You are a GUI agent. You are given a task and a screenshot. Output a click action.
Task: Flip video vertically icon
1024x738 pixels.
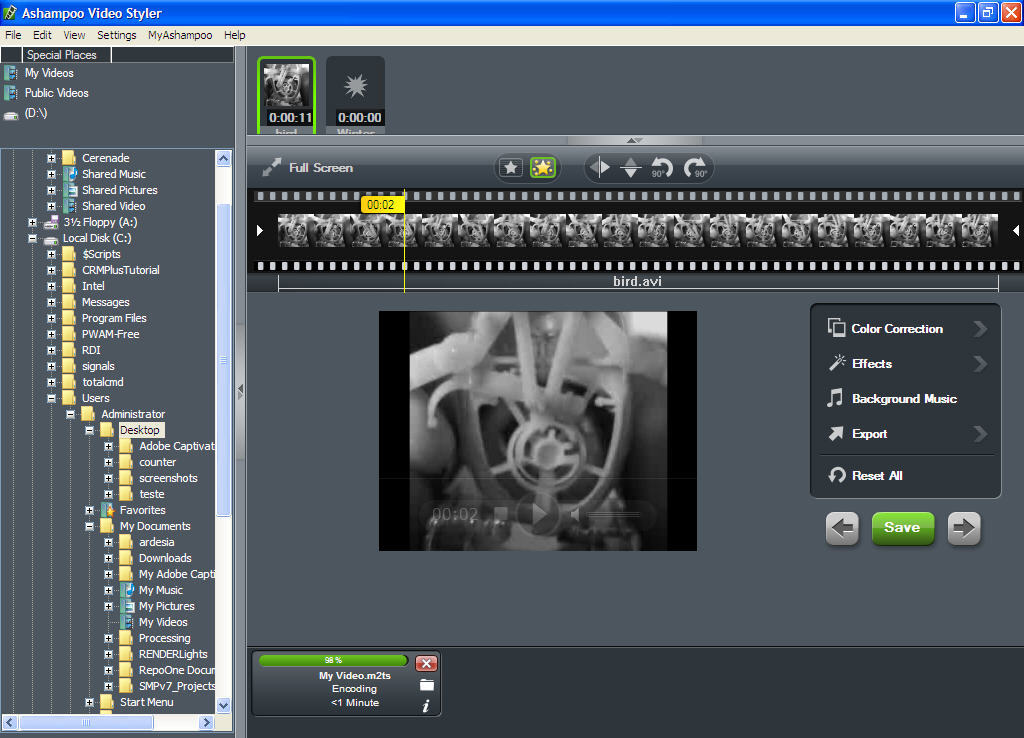(x=630, y=168)
